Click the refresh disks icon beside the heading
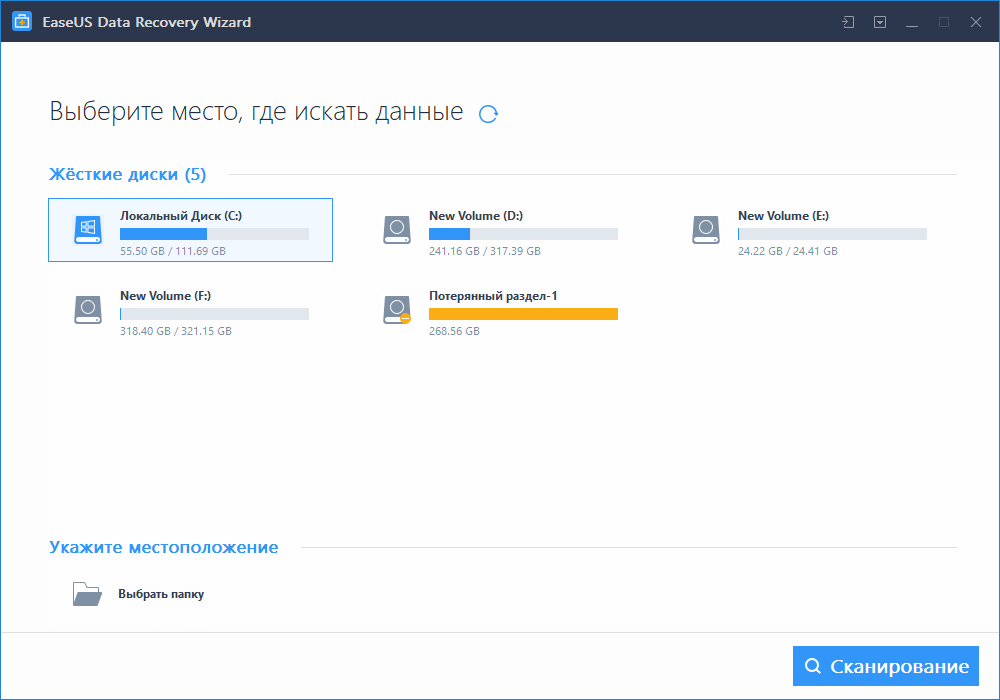 (488, 114)
